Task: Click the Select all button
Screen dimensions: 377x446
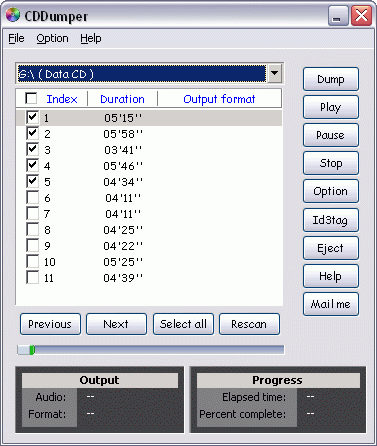Action: coord(183,324)
